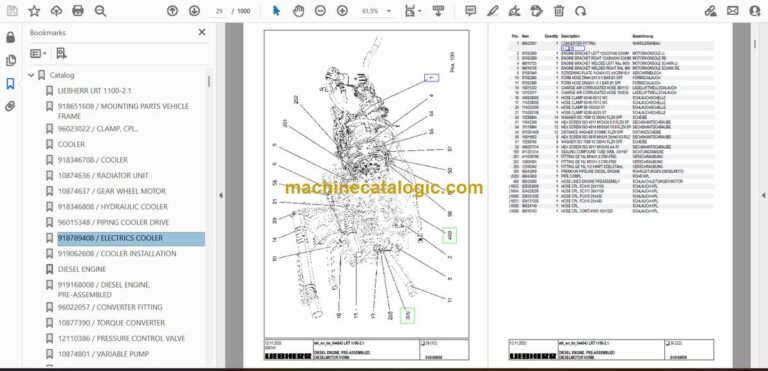
Task: Go to next page arrow
Action: pyautogui.click(x=194, y=11)
